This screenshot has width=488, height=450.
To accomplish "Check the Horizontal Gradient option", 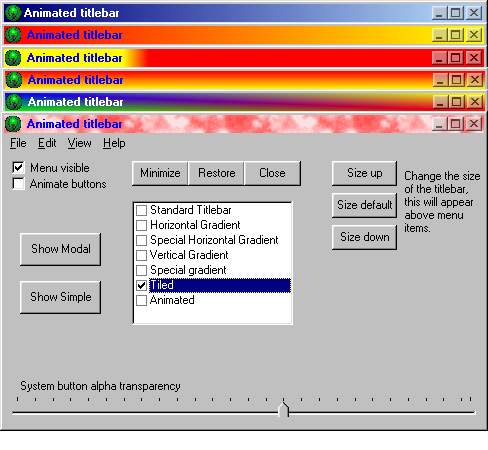I will (141, 225).
